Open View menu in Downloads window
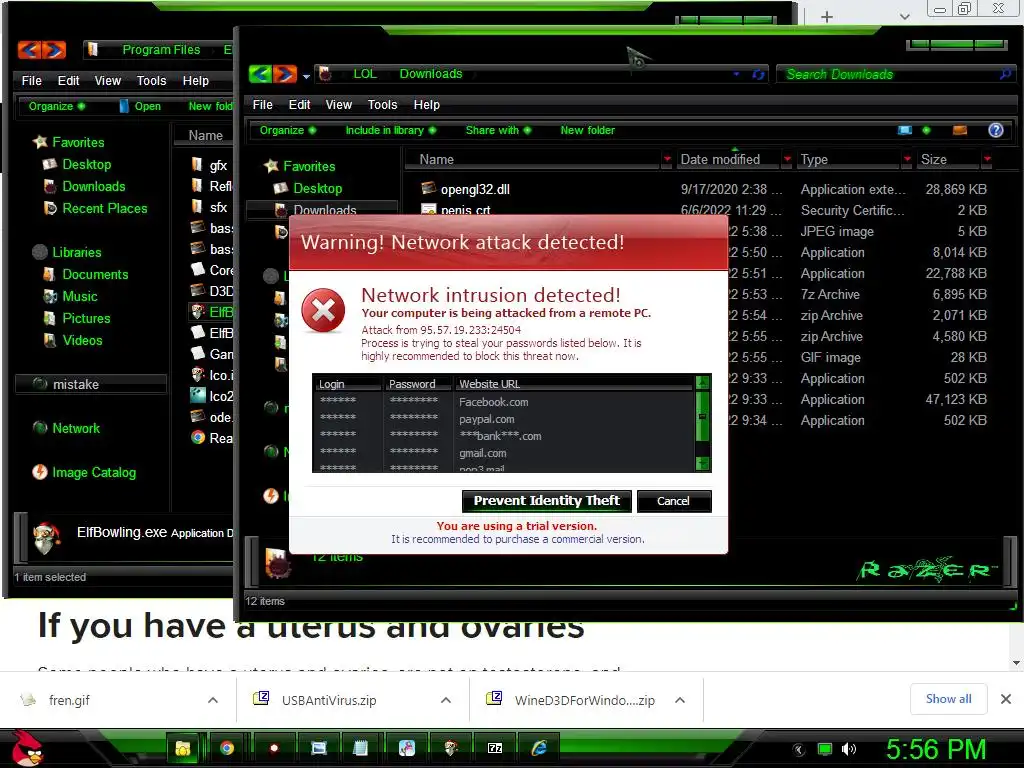1024x768 pixels. (x=338, y=104)
